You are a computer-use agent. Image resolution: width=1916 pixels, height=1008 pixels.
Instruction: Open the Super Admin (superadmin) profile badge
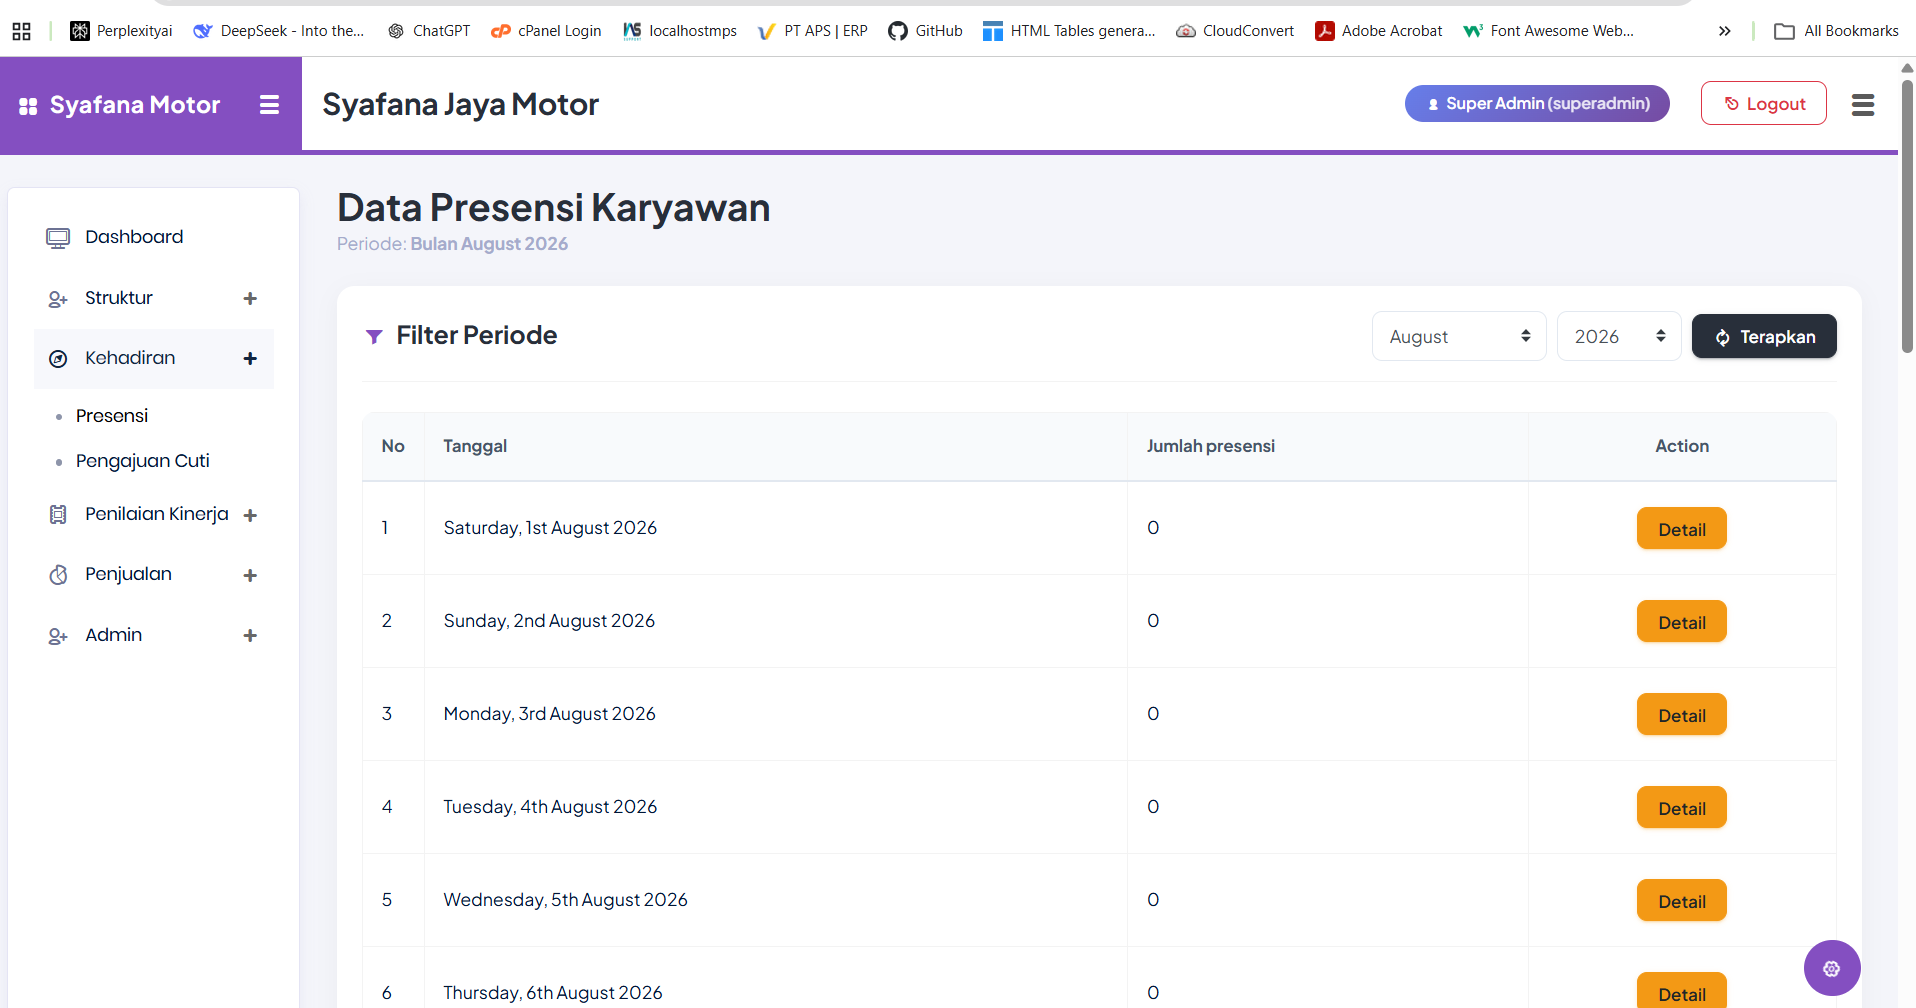(x=1537, y=103)
